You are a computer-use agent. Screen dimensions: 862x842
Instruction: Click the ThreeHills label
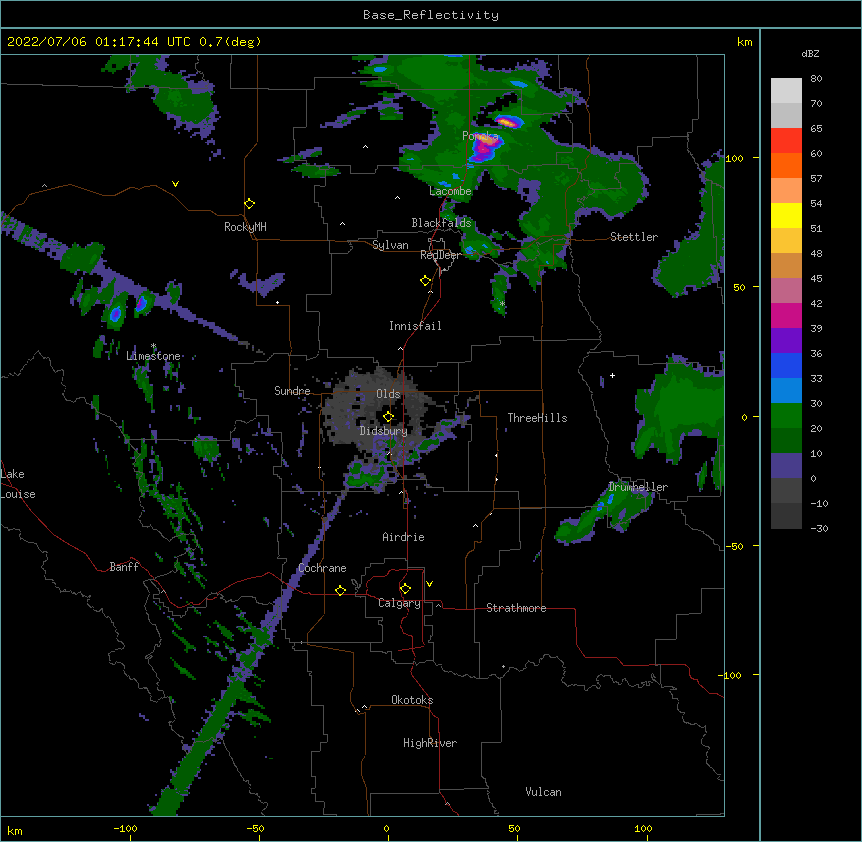537,418
